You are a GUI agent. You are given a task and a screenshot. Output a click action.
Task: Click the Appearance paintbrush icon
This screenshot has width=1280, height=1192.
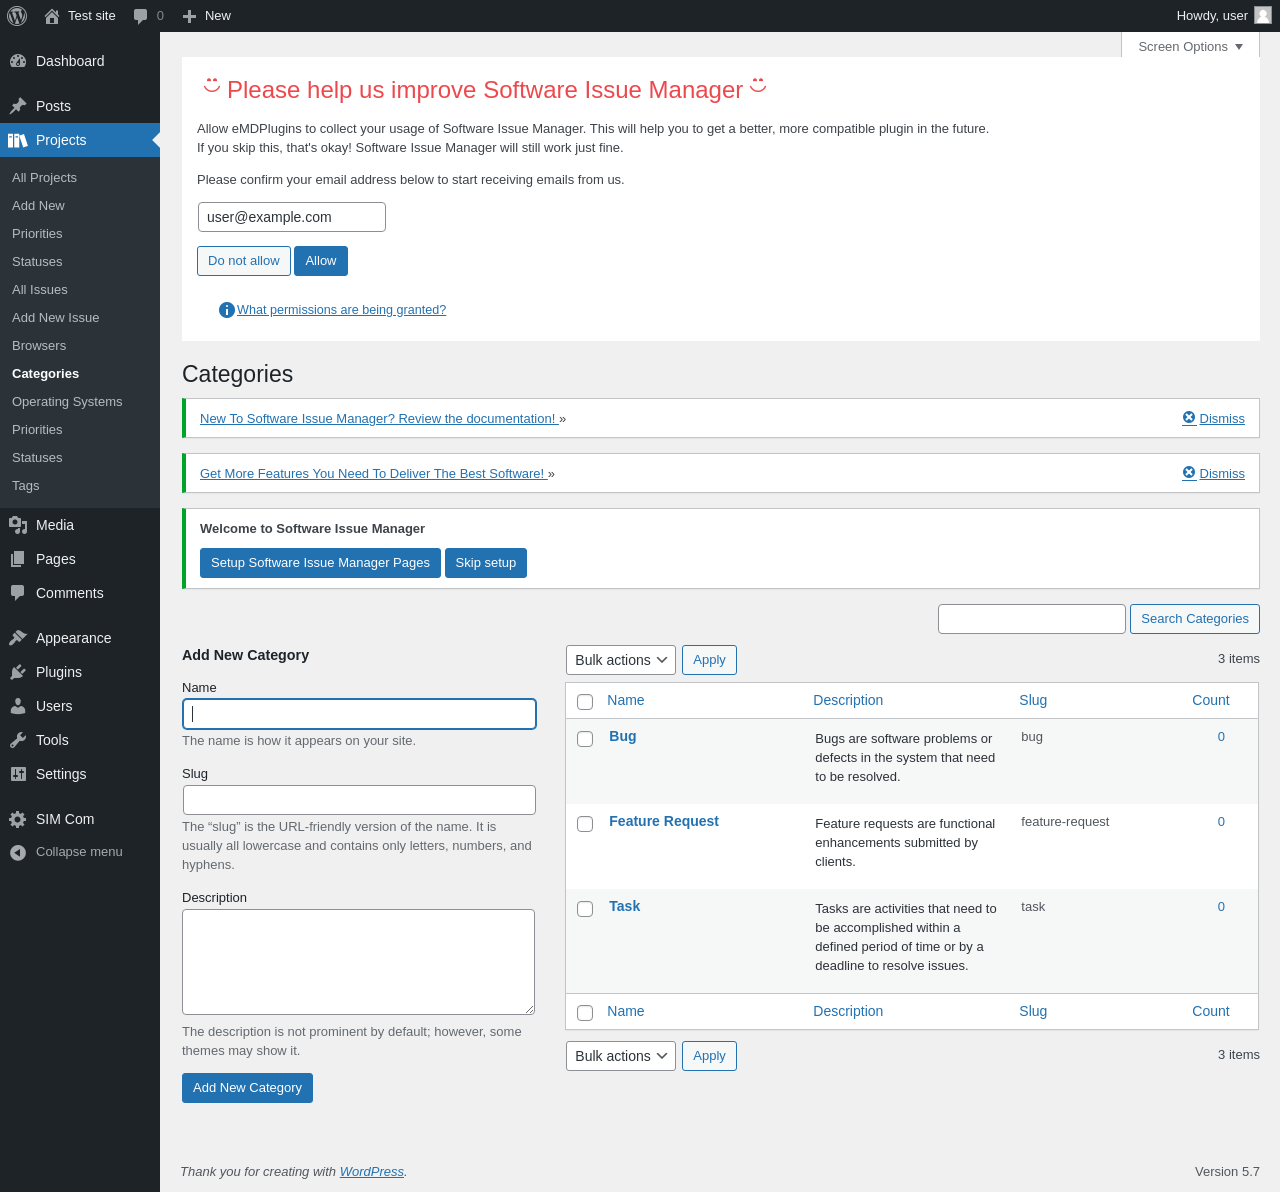tap(18, 638)
